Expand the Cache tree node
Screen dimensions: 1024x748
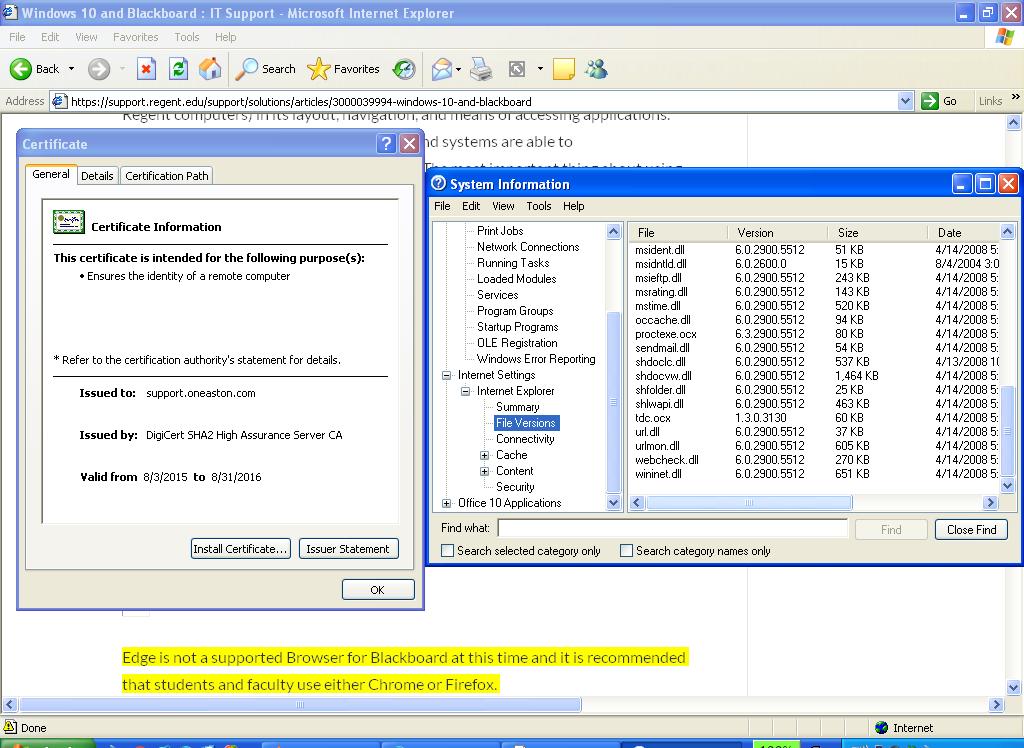tap(485, 455)
